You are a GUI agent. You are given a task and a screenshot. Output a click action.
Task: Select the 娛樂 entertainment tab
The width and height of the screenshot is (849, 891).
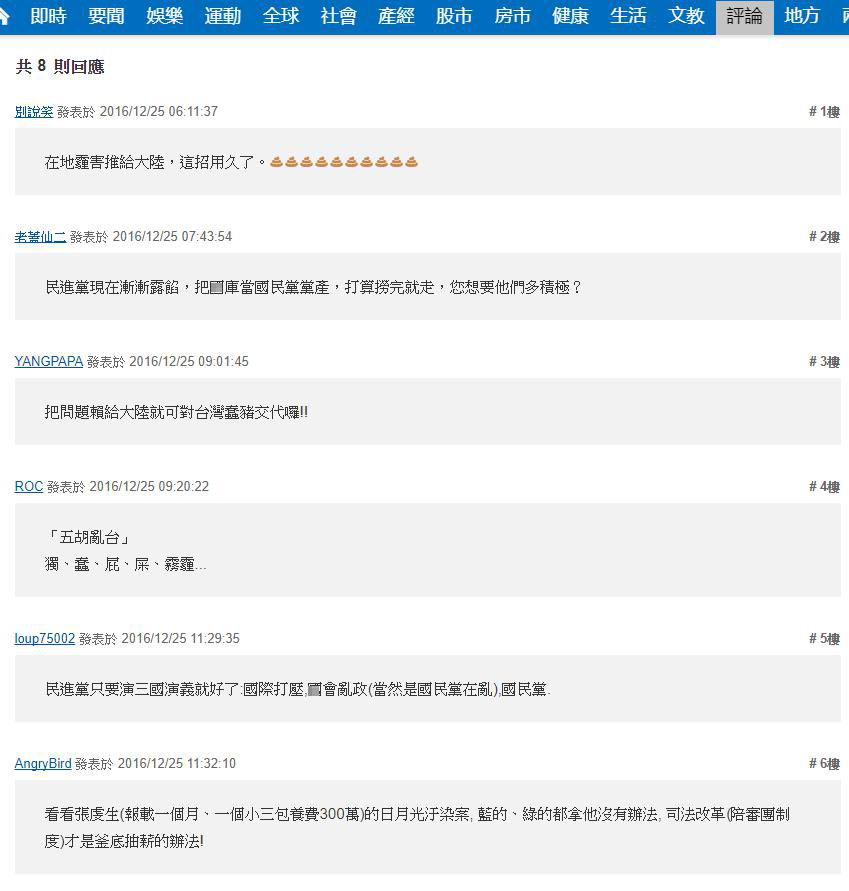pos(164,16)
